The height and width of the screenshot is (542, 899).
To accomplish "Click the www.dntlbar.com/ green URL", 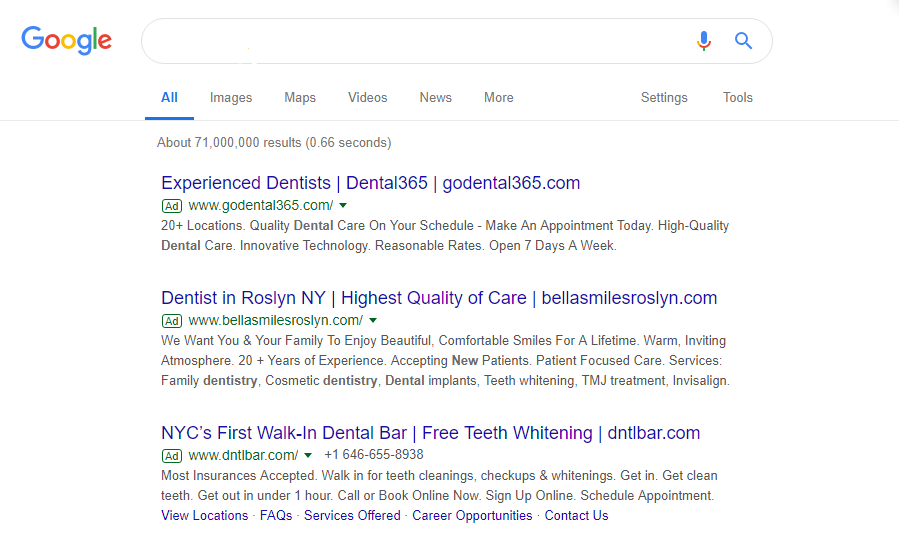I will (x=243, y=455).
